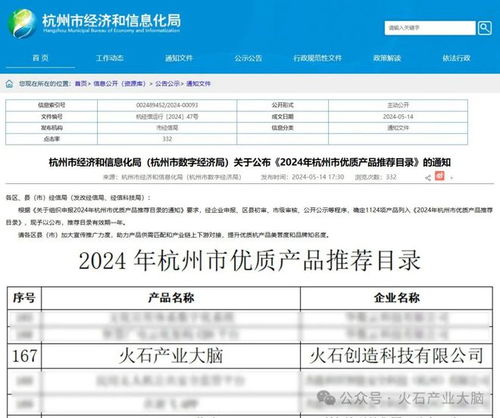Open the 首页 navigation tab

40,58
